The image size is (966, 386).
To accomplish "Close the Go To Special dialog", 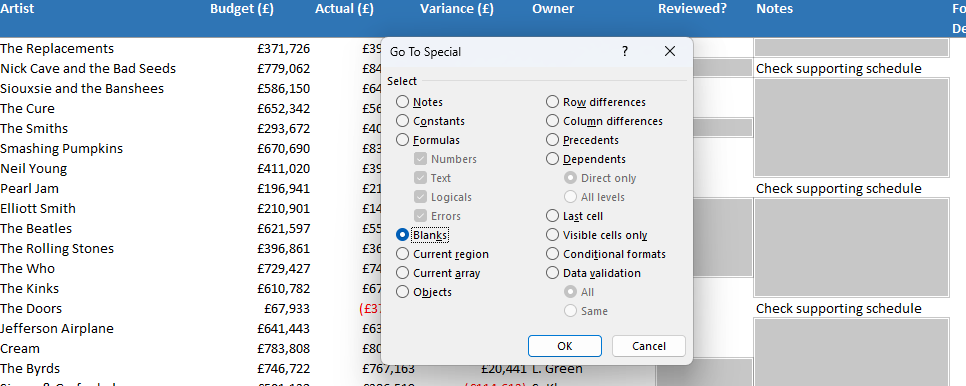I will (670, 52).
